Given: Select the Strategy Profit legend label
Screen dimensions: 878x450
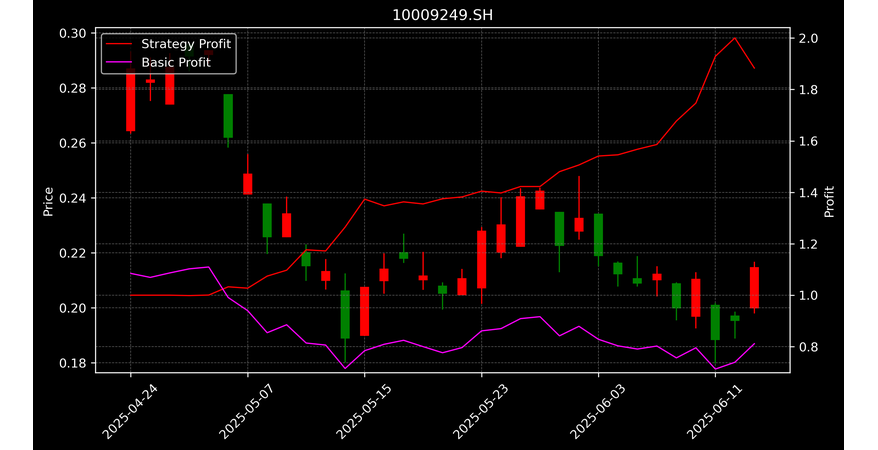Looking at the screenshot, I should pyautogui.click(x=186, y=44).
